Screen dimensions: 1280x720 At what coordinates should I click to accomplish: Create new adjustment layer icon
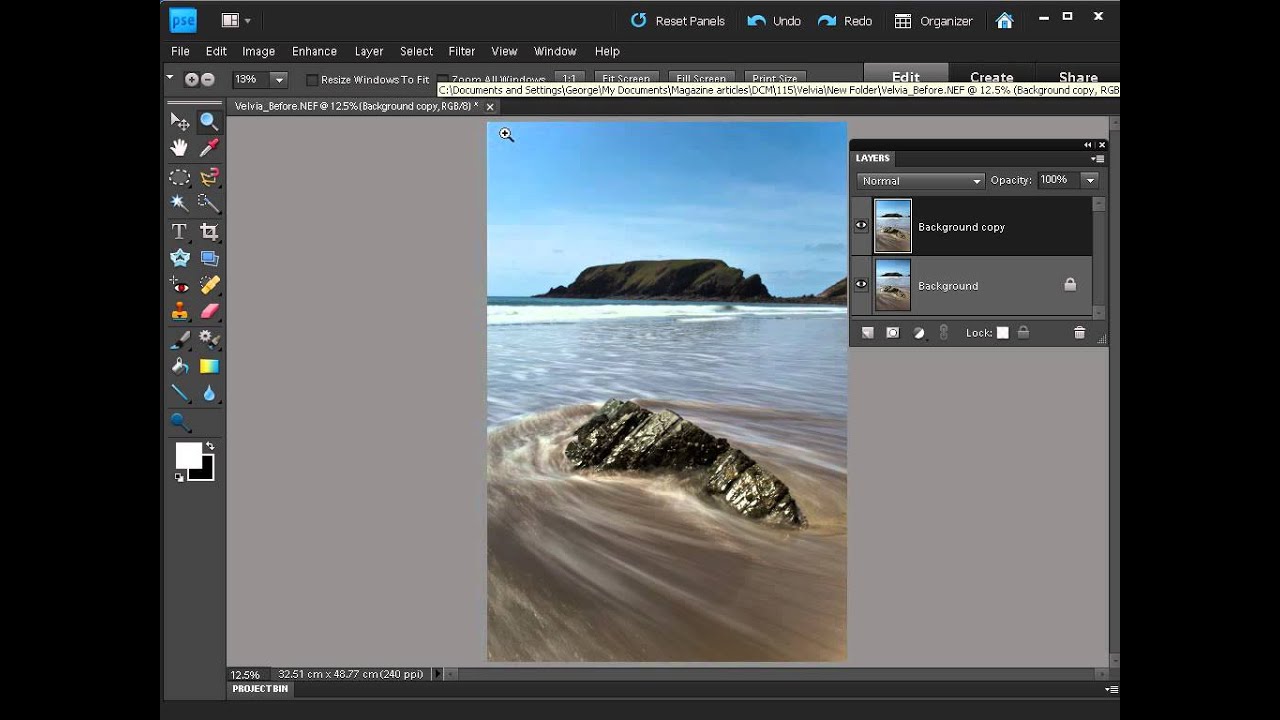(919, 333)
